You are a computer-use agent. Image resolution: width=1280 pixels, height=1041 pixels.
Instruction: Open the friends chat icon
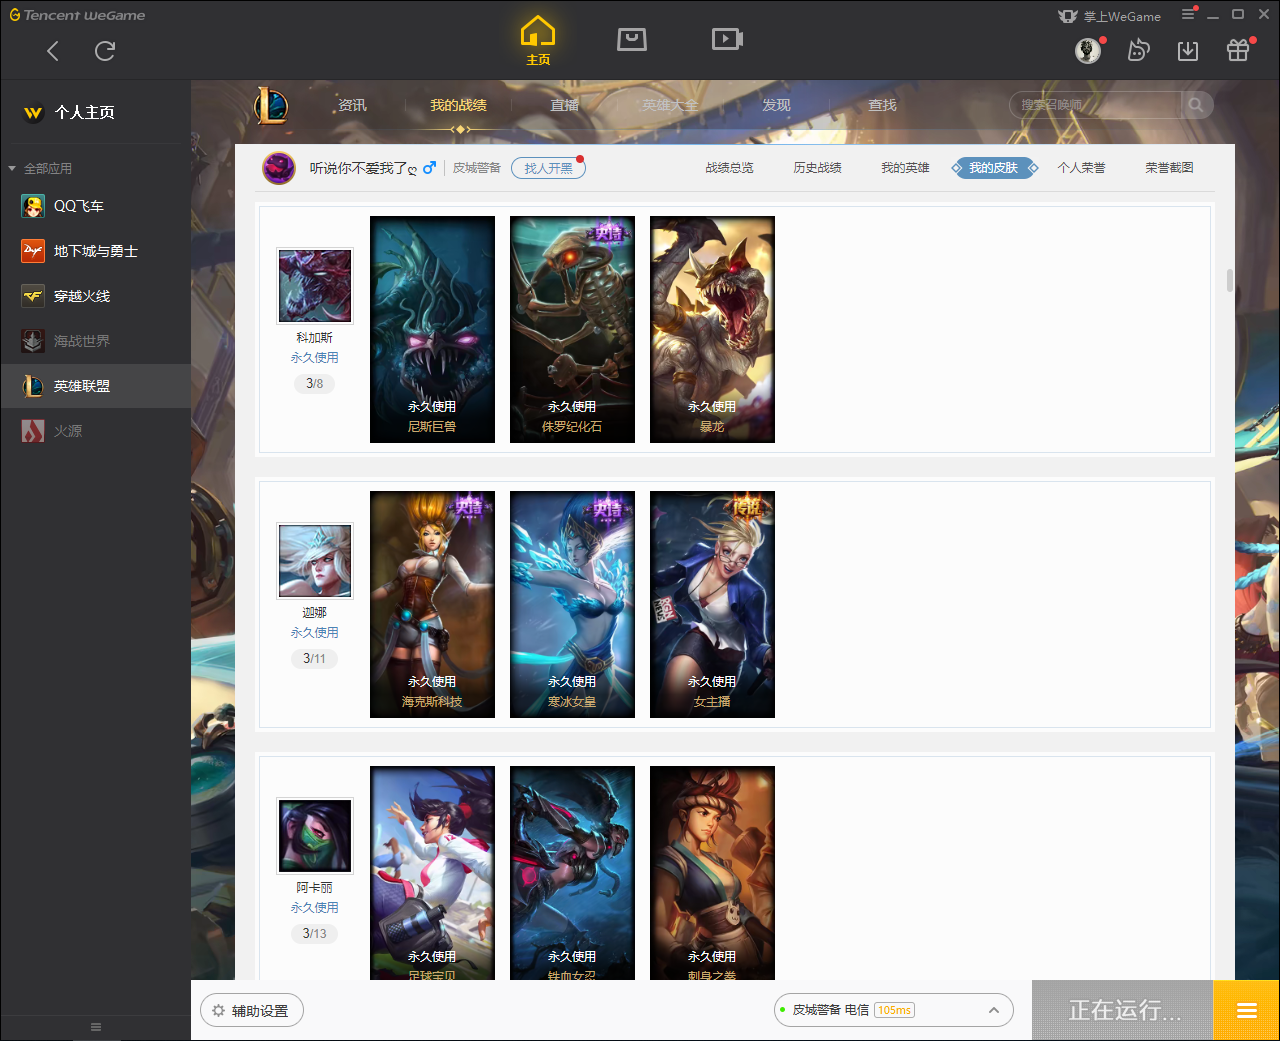[1138, 50]
